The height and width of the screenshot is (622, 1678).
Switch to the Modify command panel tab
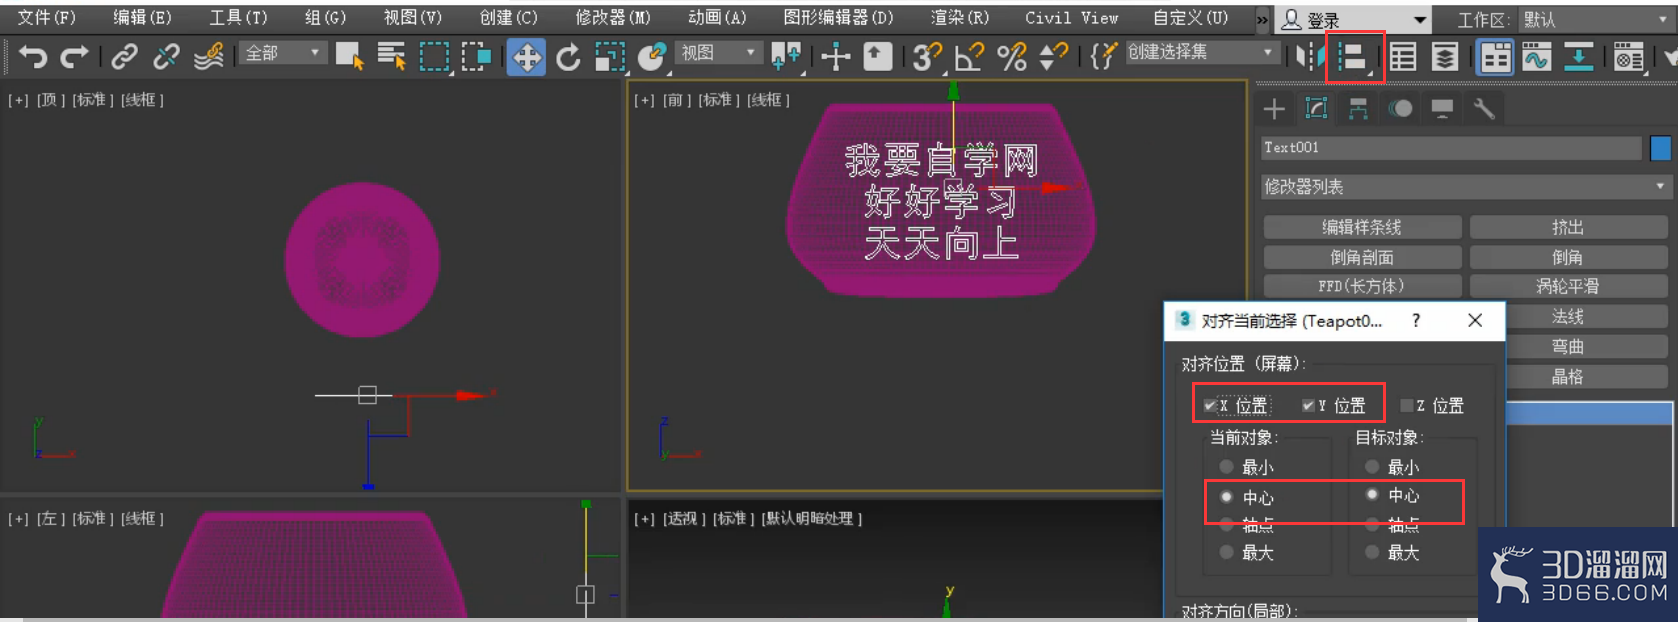click(1316, 109)
